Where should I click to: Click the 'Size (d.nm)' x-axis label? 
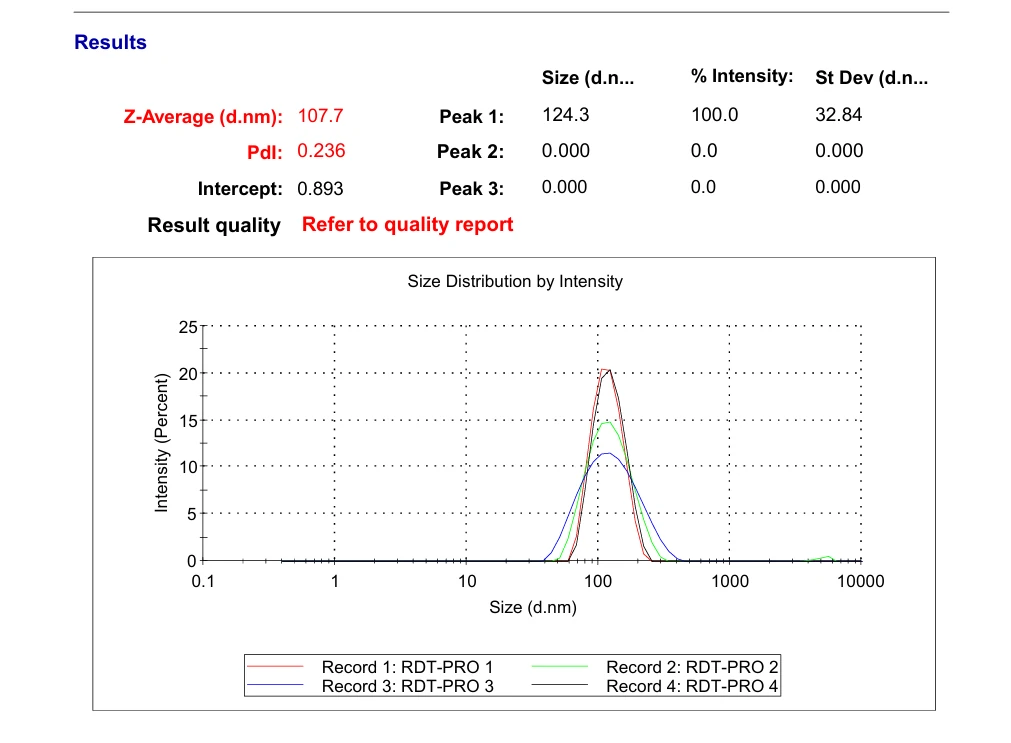532,607
